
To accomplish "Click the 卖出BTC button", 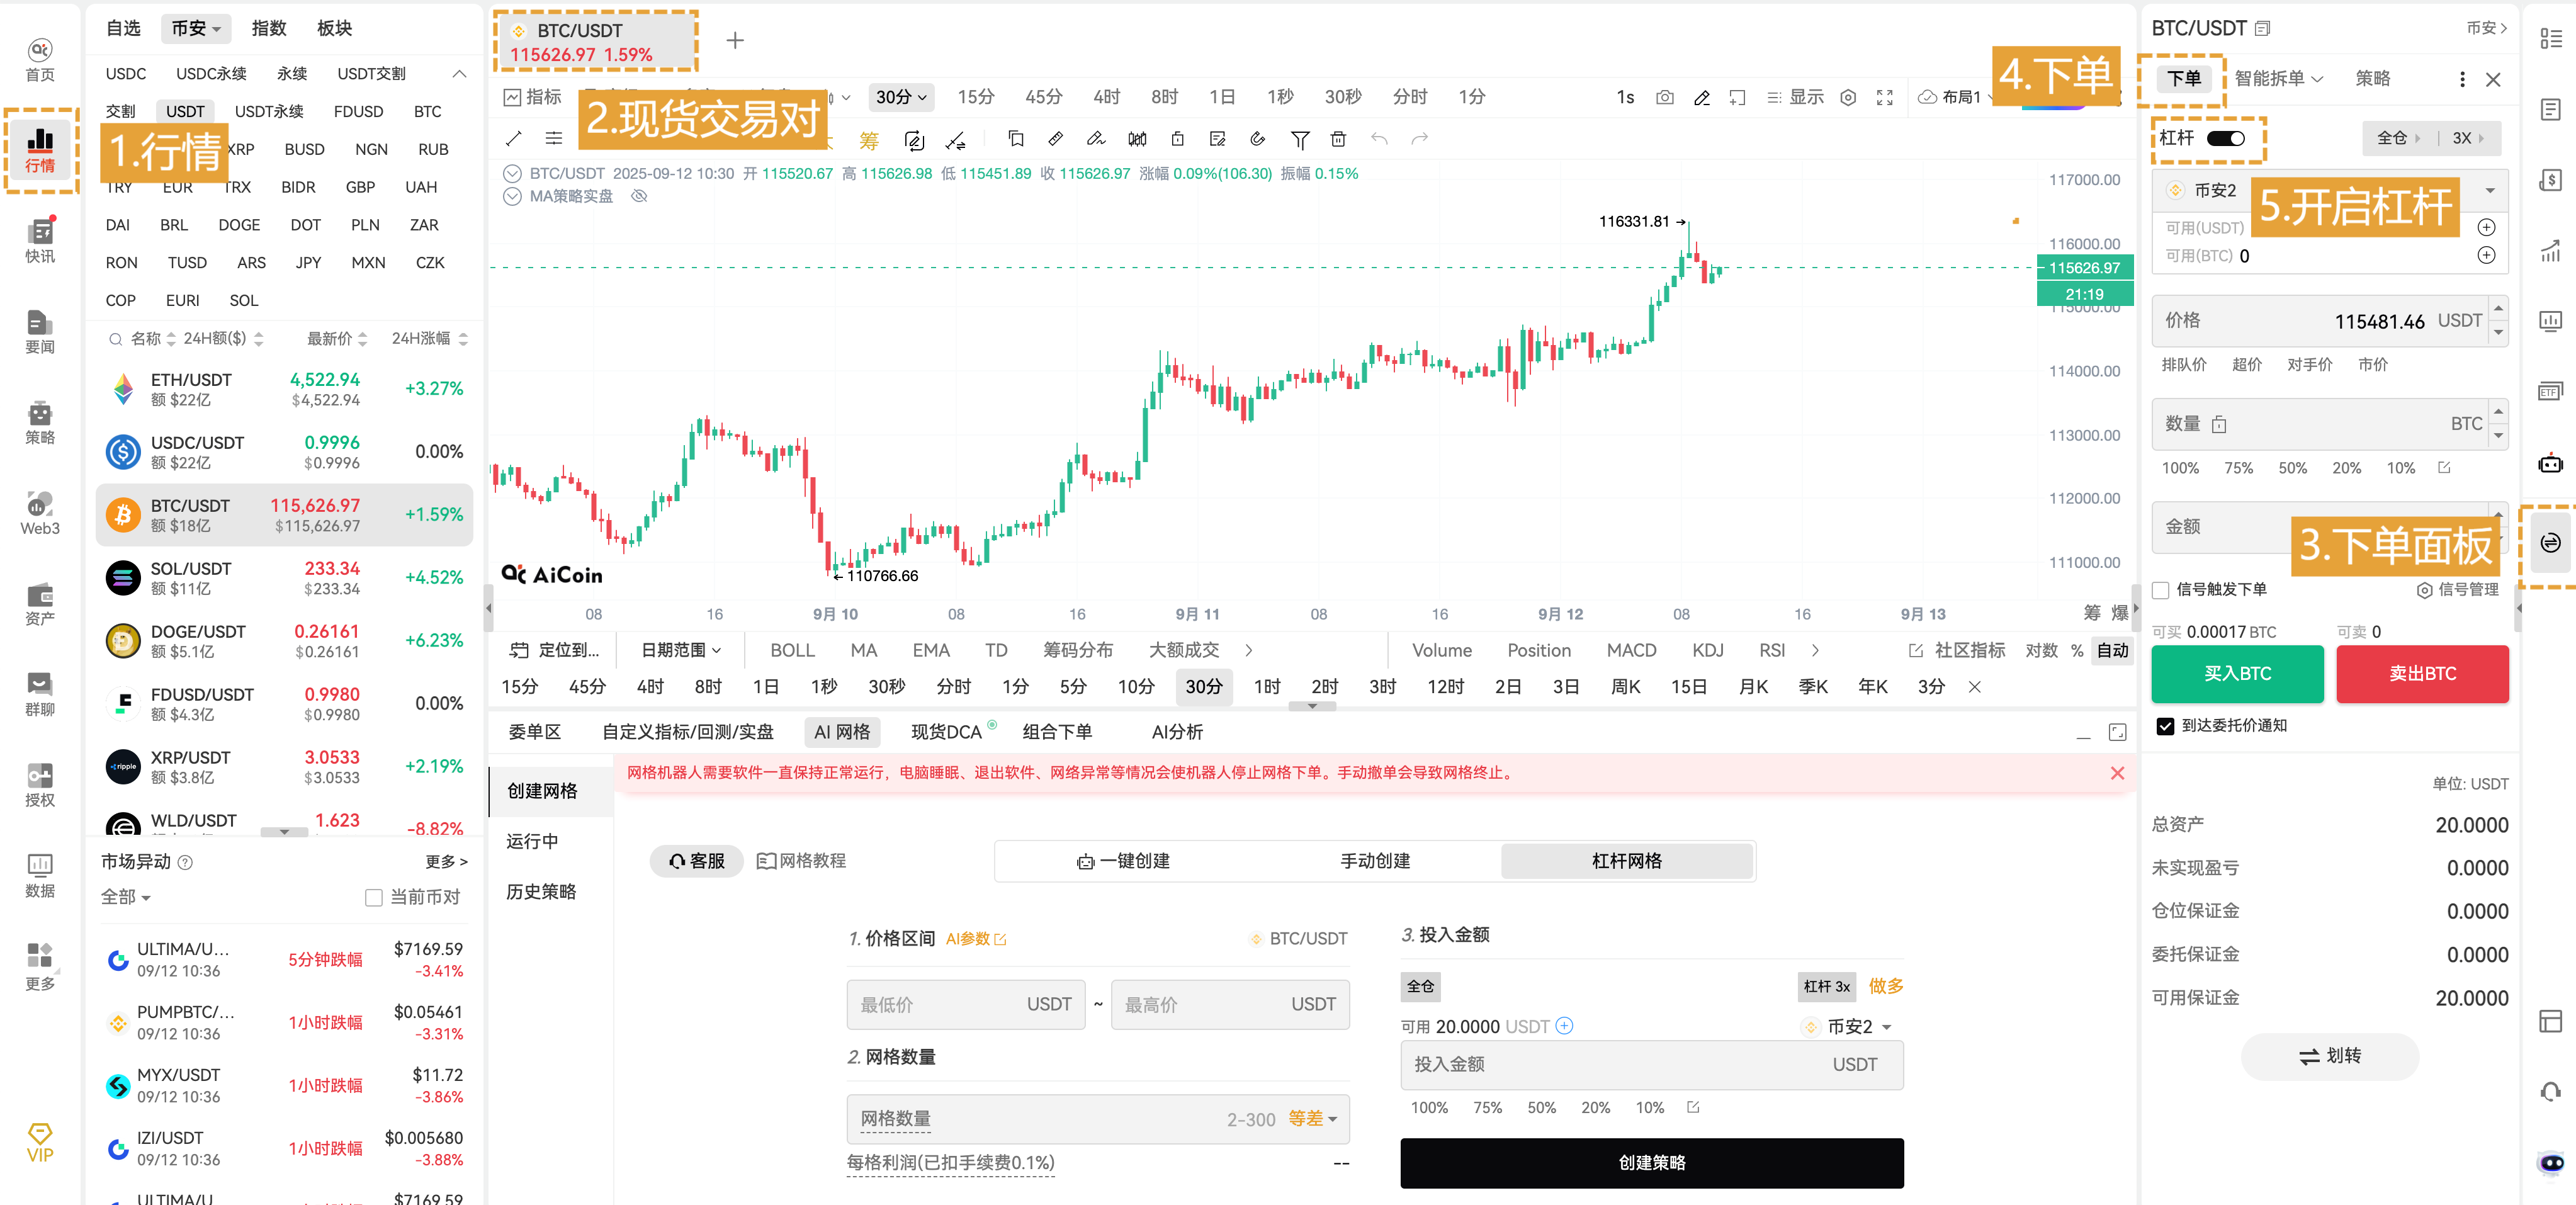I will point(2422,674).
